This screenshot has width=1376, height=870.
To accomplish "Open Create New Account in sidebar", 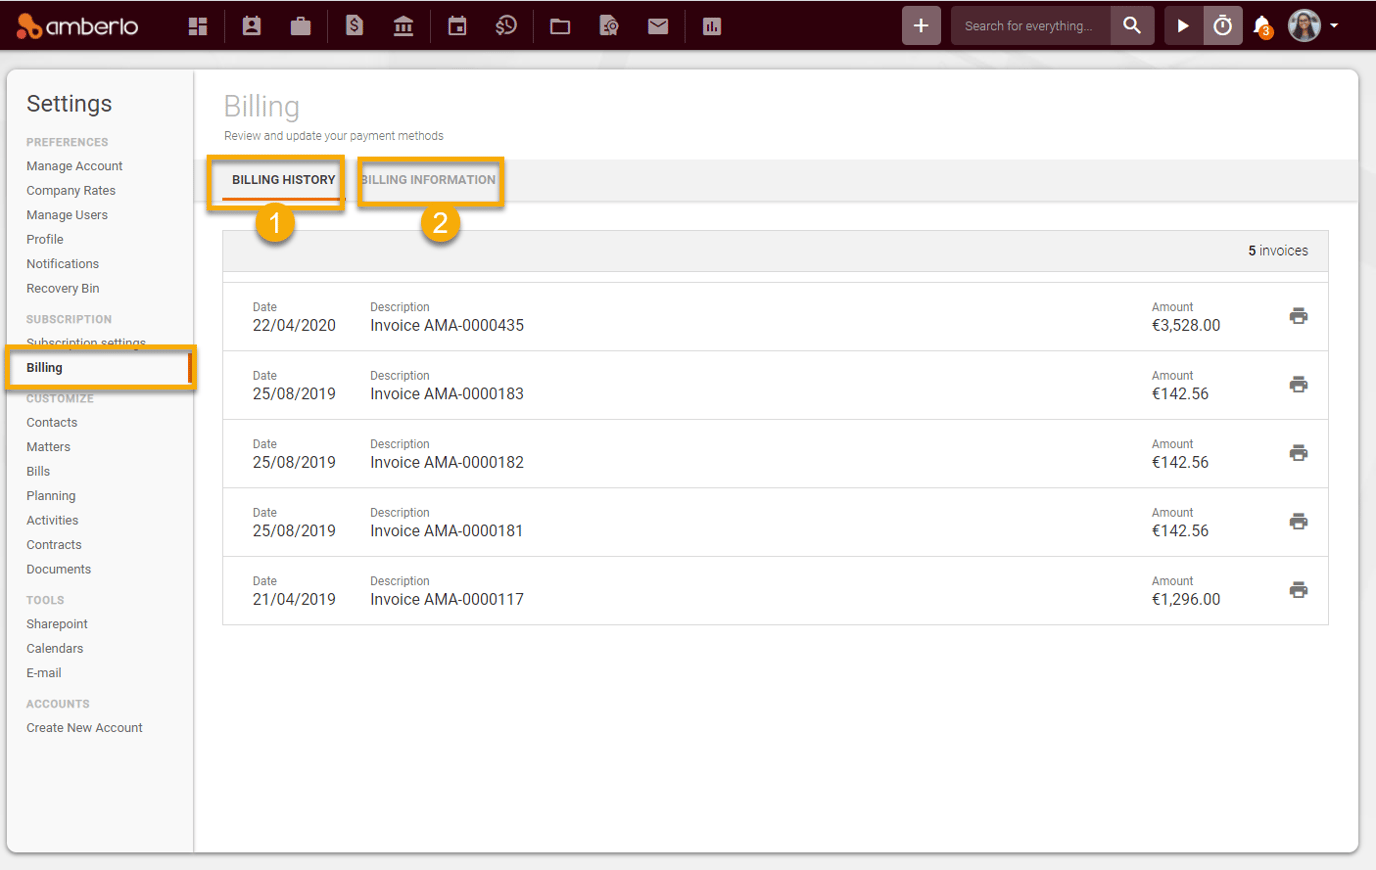I will 84,728.
